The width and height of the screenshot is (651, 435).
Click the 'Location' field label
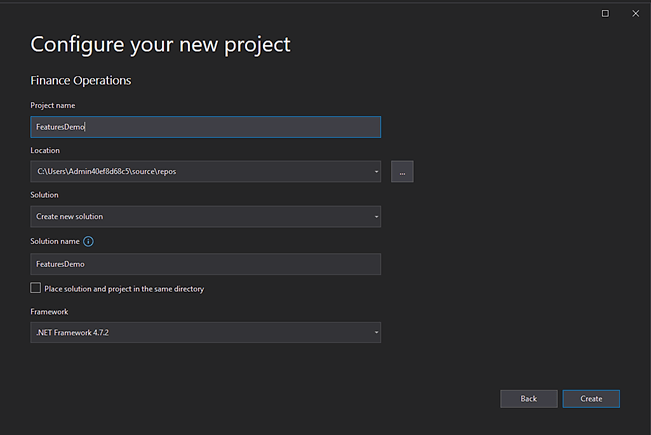(45, 150)
